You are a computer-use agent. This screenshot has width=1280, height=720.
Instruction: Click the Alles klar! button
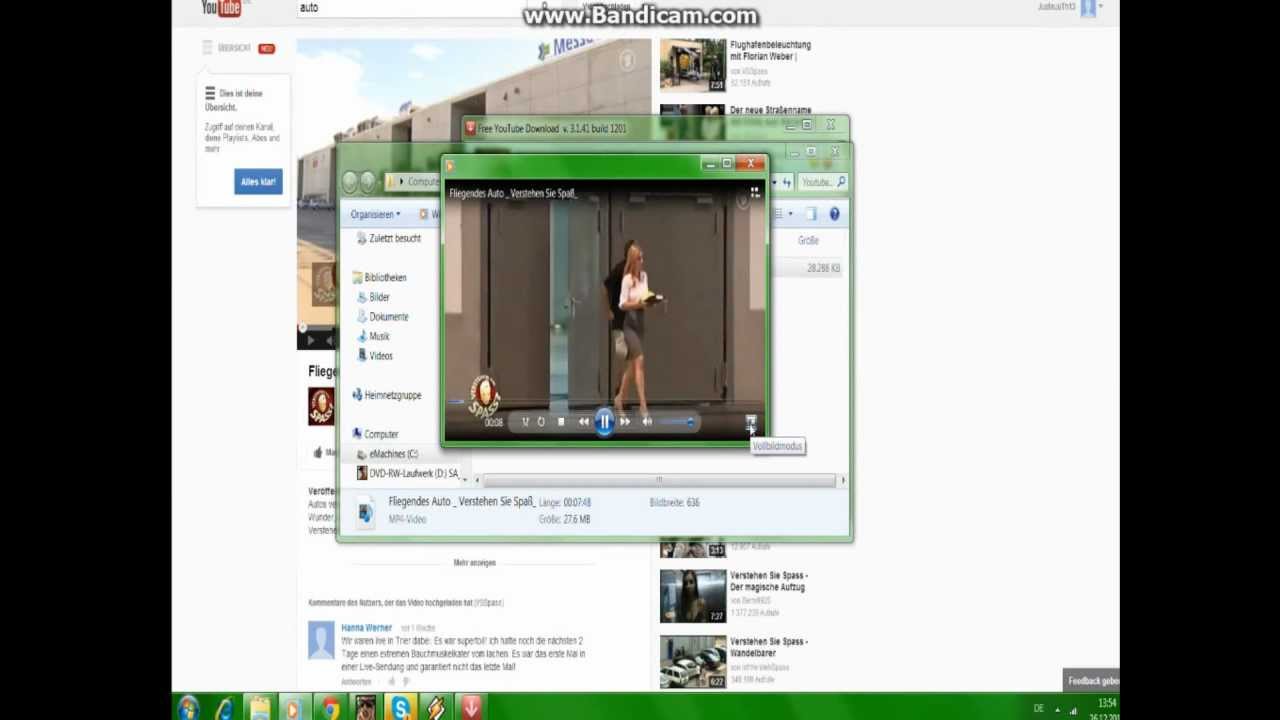click(258, 182)
